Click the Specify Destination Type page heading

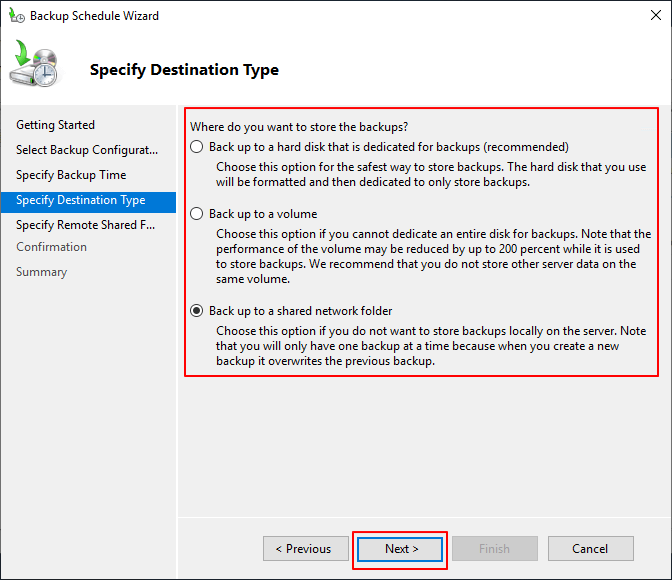[184, 70]
